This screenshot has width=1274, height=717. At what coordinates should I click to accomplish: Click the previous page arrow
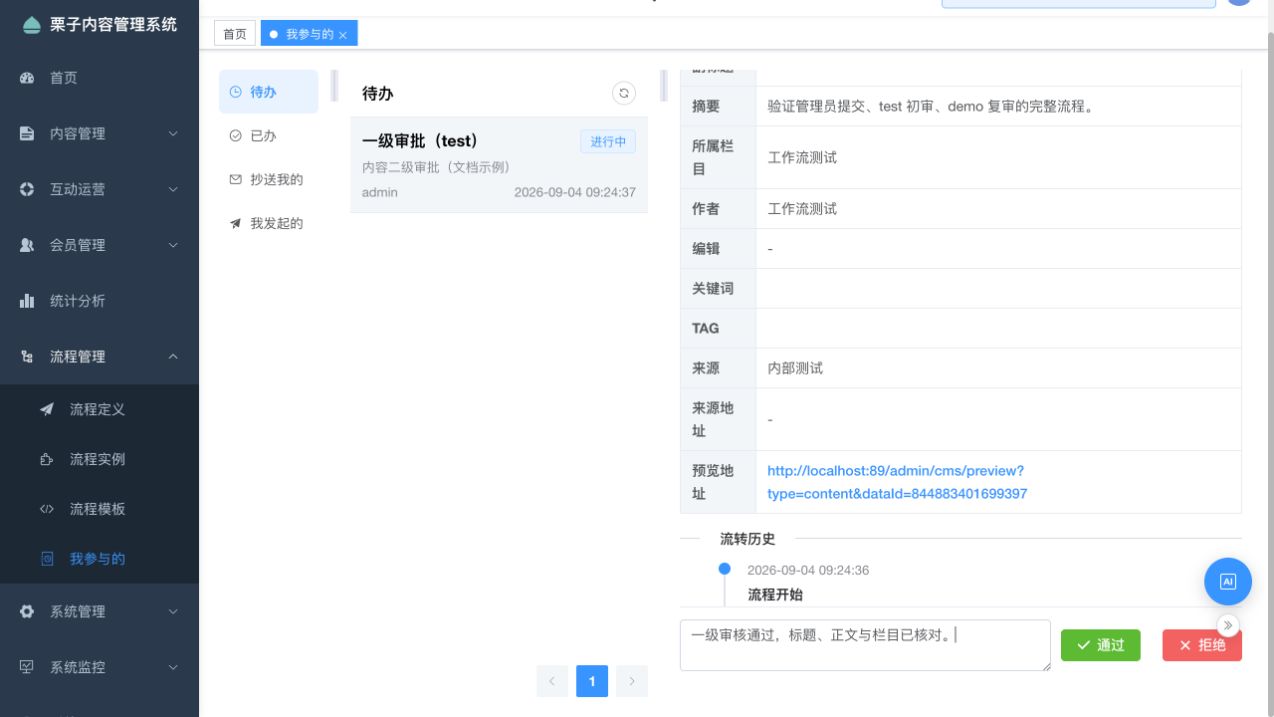tap(552, 682)
